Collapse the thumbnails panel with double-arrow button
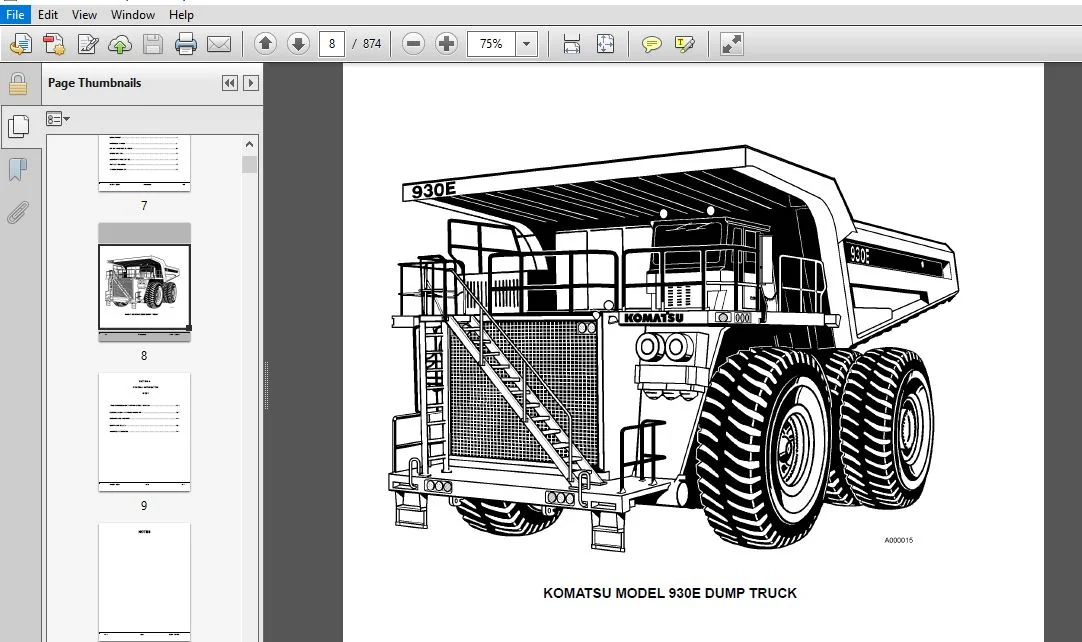Viewport: 1082px width, 642px height. point(230,83)
